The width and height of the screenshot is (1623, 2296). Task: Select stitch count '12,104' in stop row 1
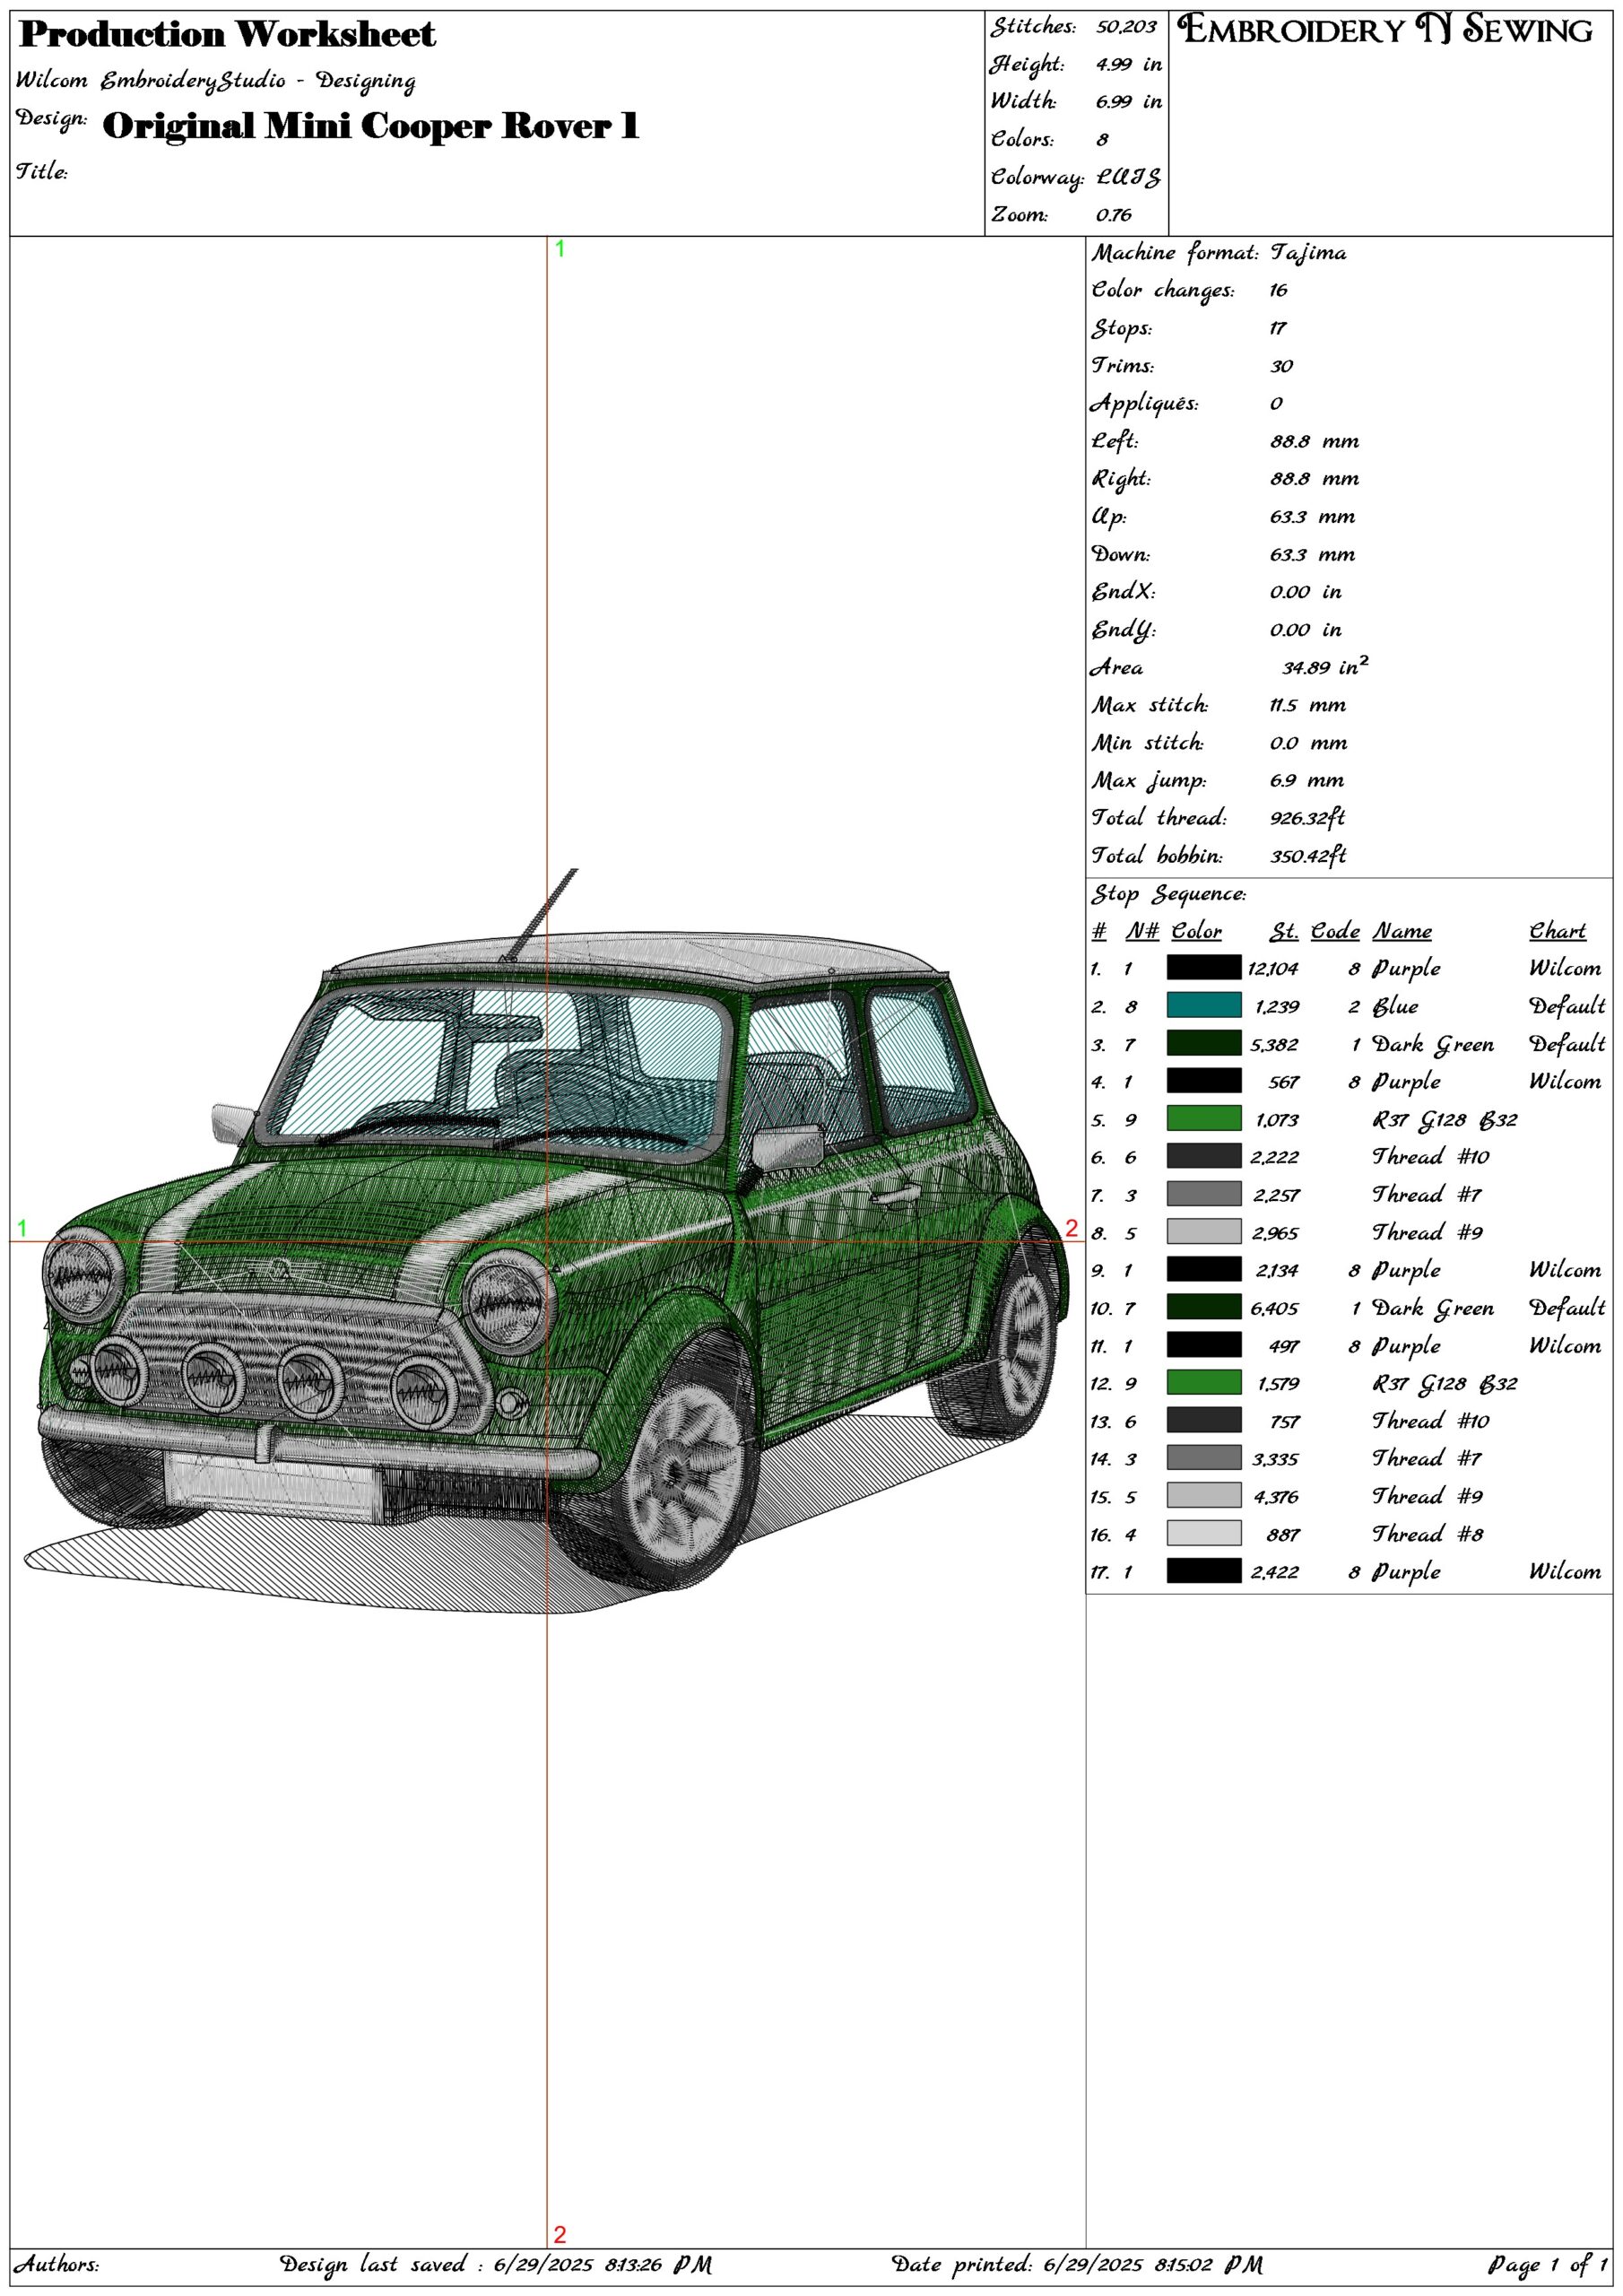1273,968
